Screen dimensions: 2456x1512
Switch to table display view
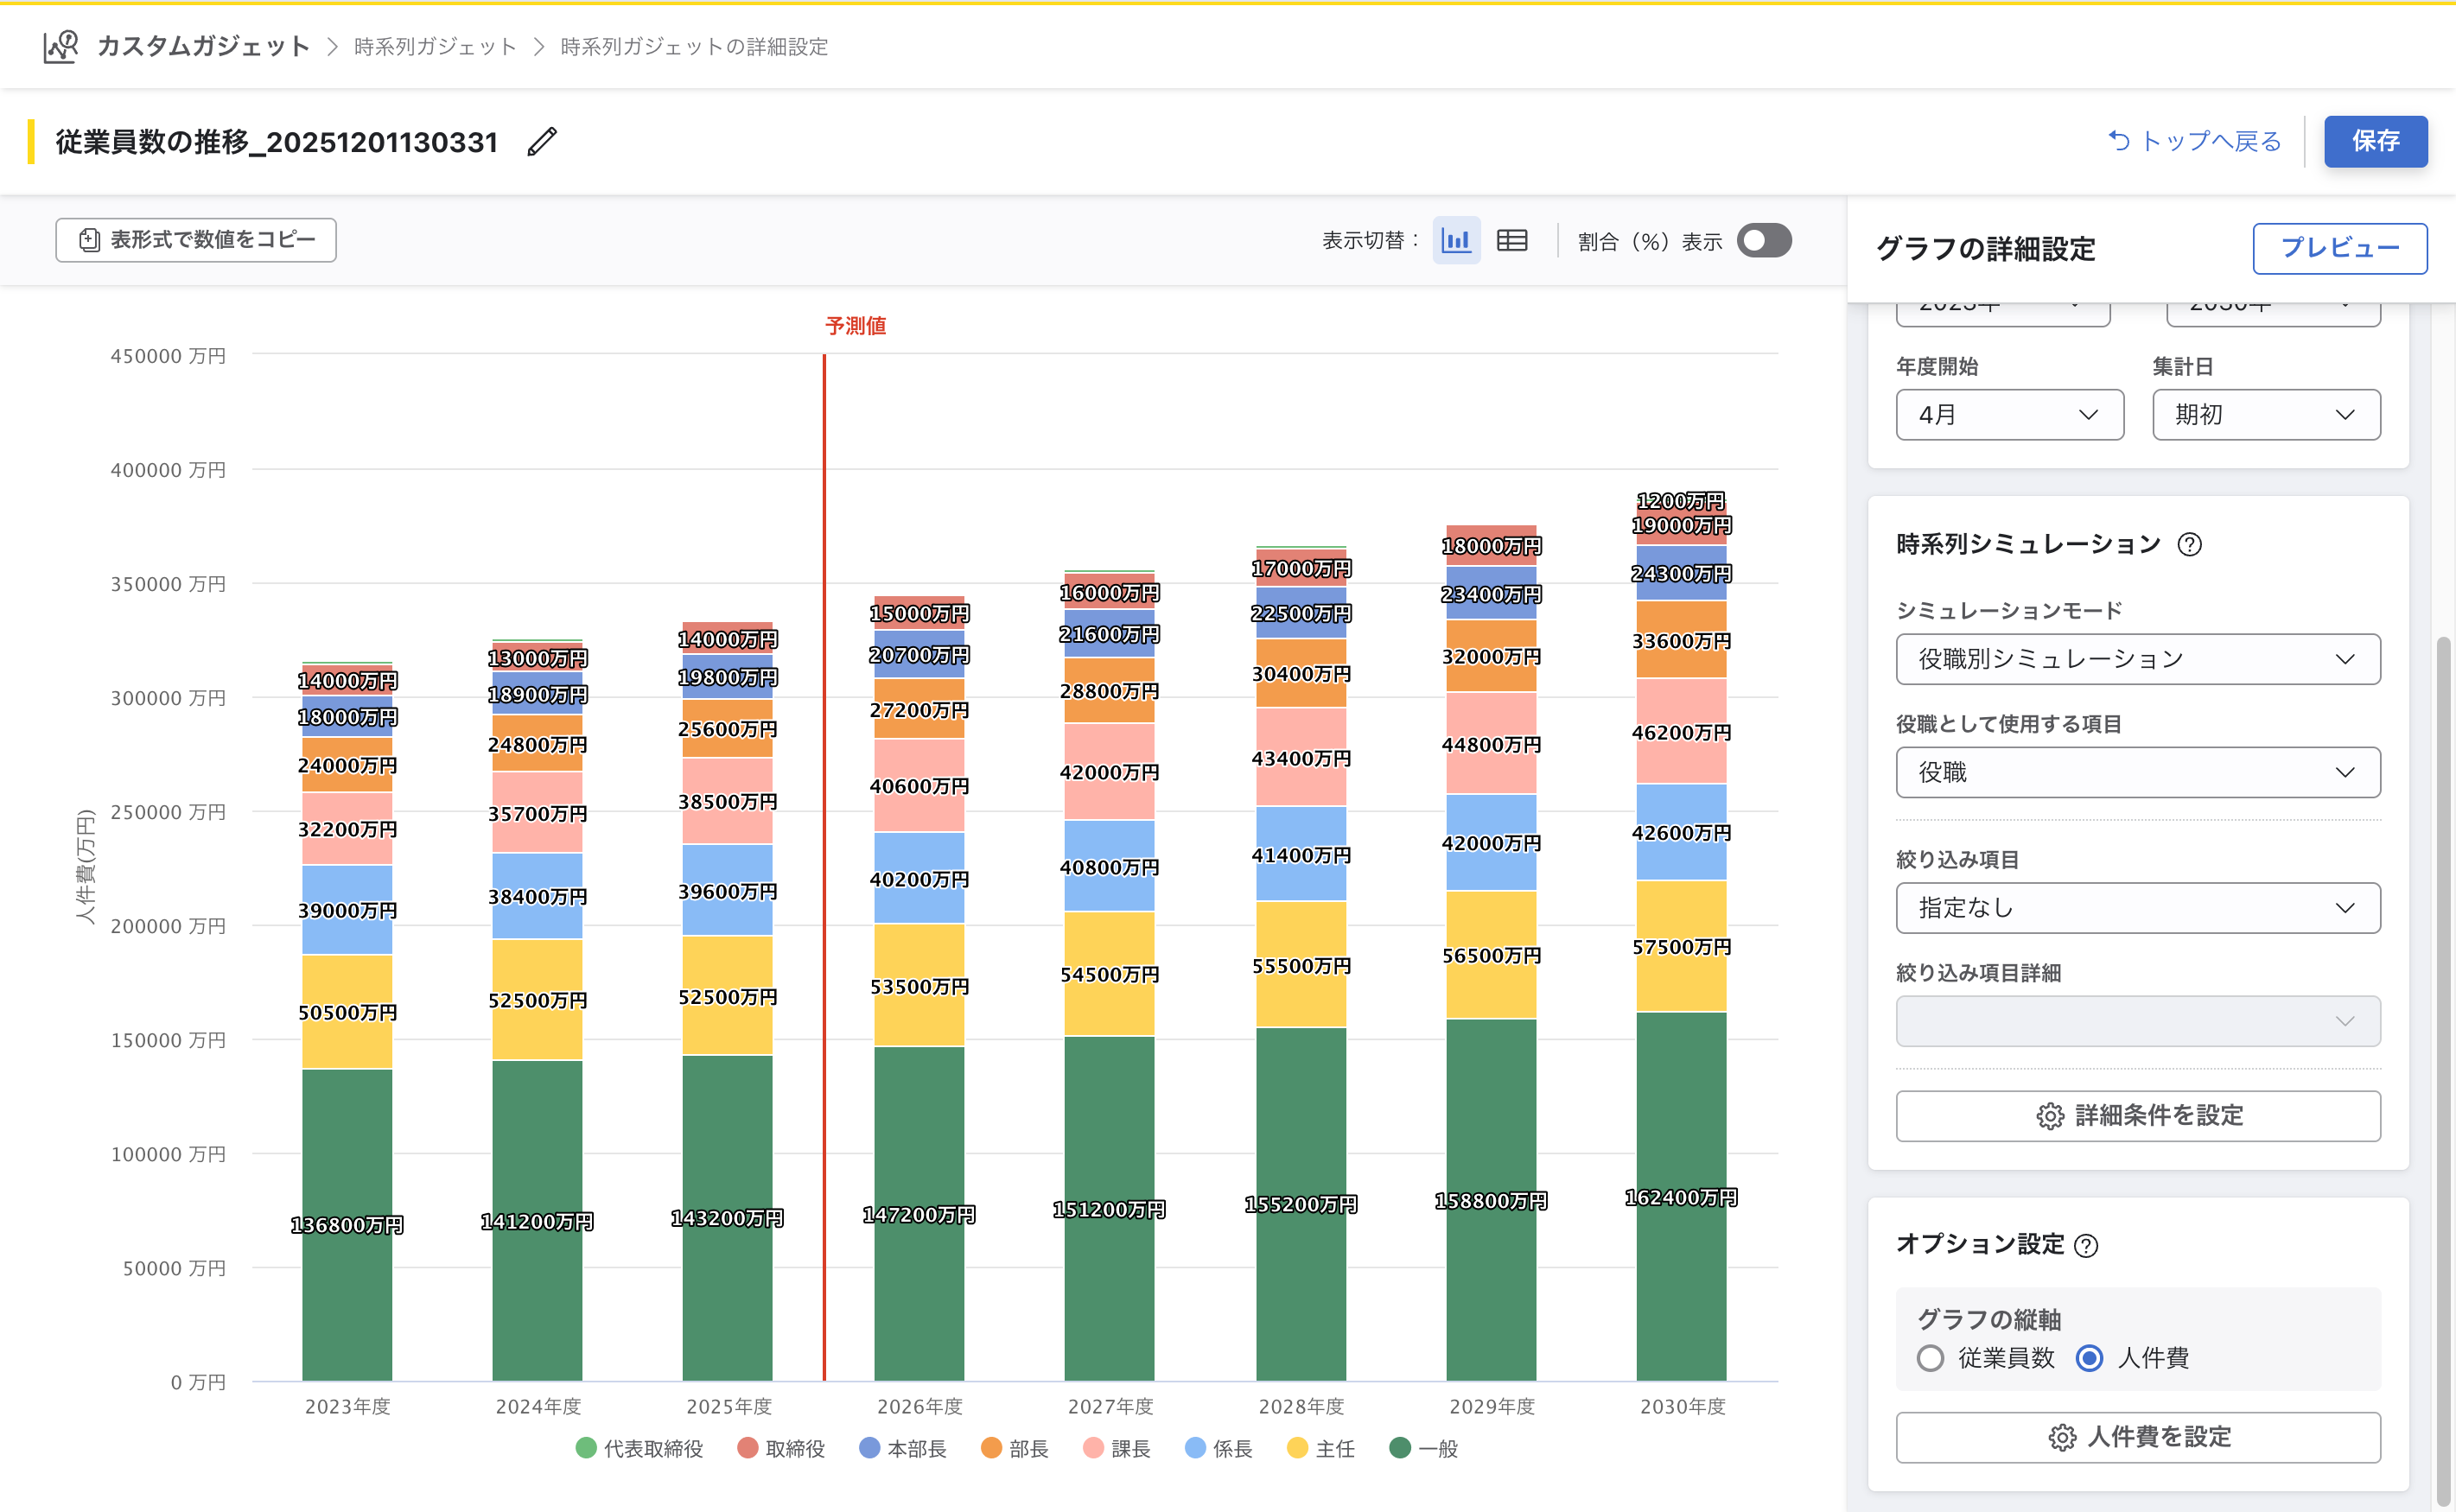[1511, 240]
